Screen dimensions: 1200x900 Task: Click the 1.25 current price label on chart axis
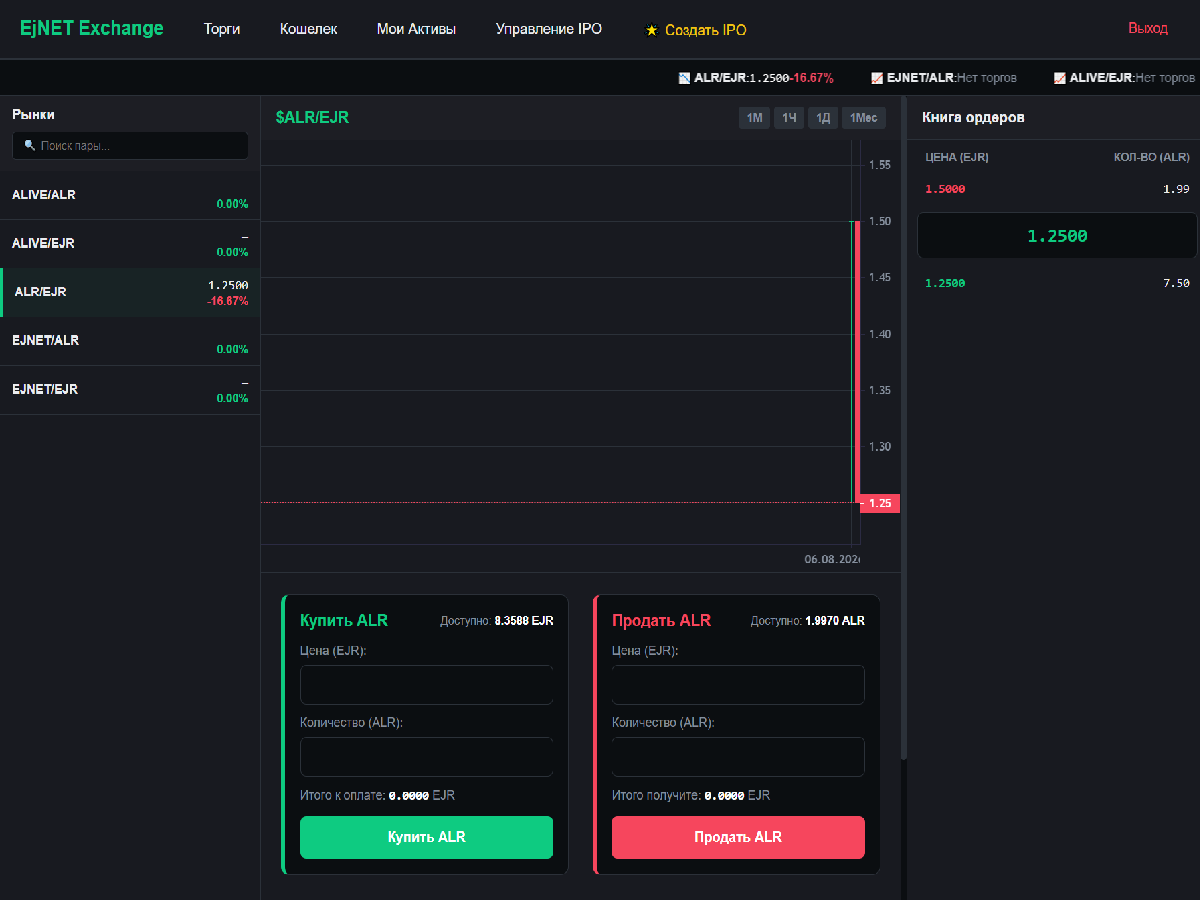tap(879, 503)
